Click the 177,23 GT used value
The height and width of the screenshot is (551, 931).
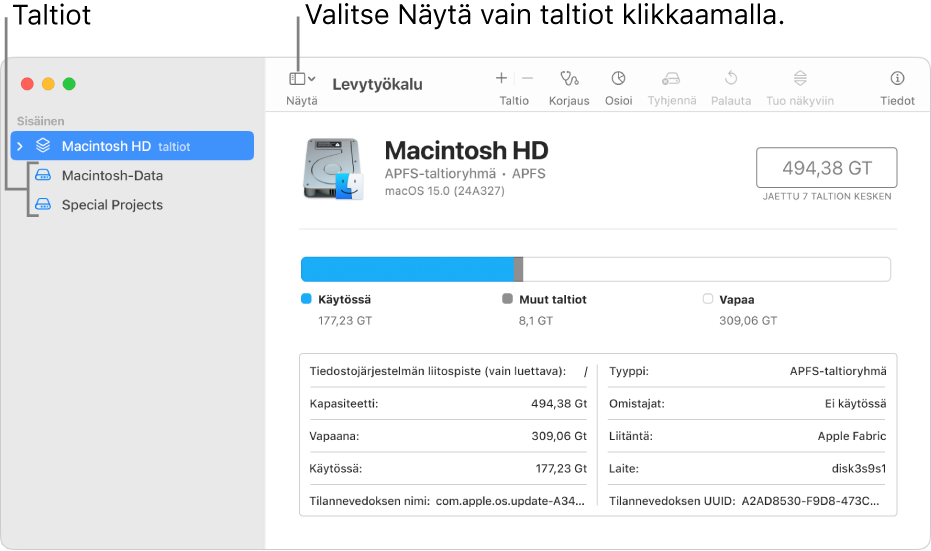[x=345, y=321]
